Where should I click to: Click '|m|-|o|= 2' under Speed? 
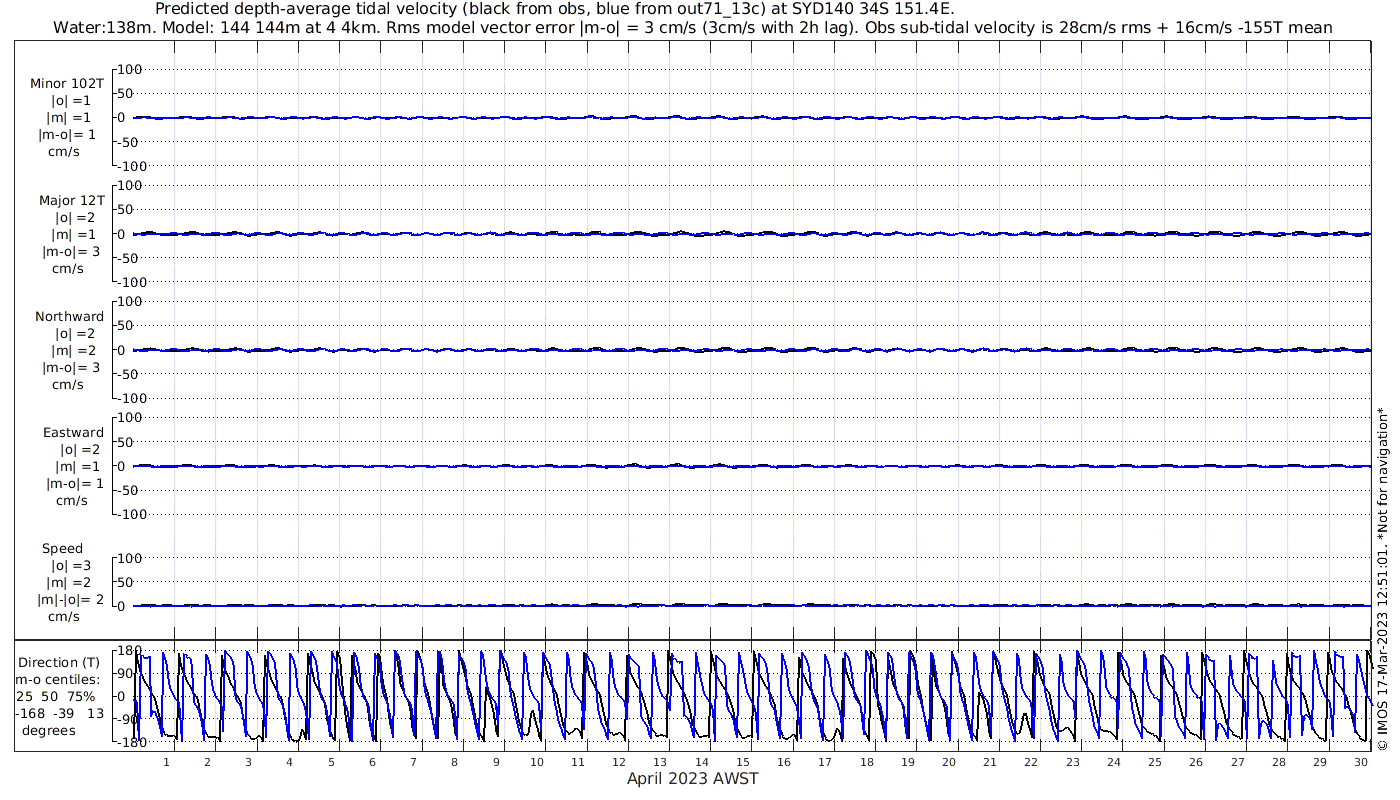tap(71, 600)
